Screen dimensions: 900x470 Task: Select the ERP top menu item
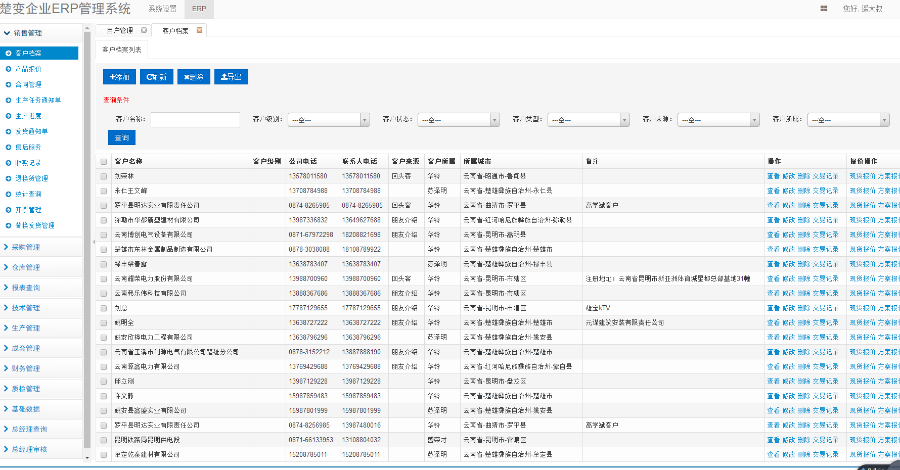199,9
